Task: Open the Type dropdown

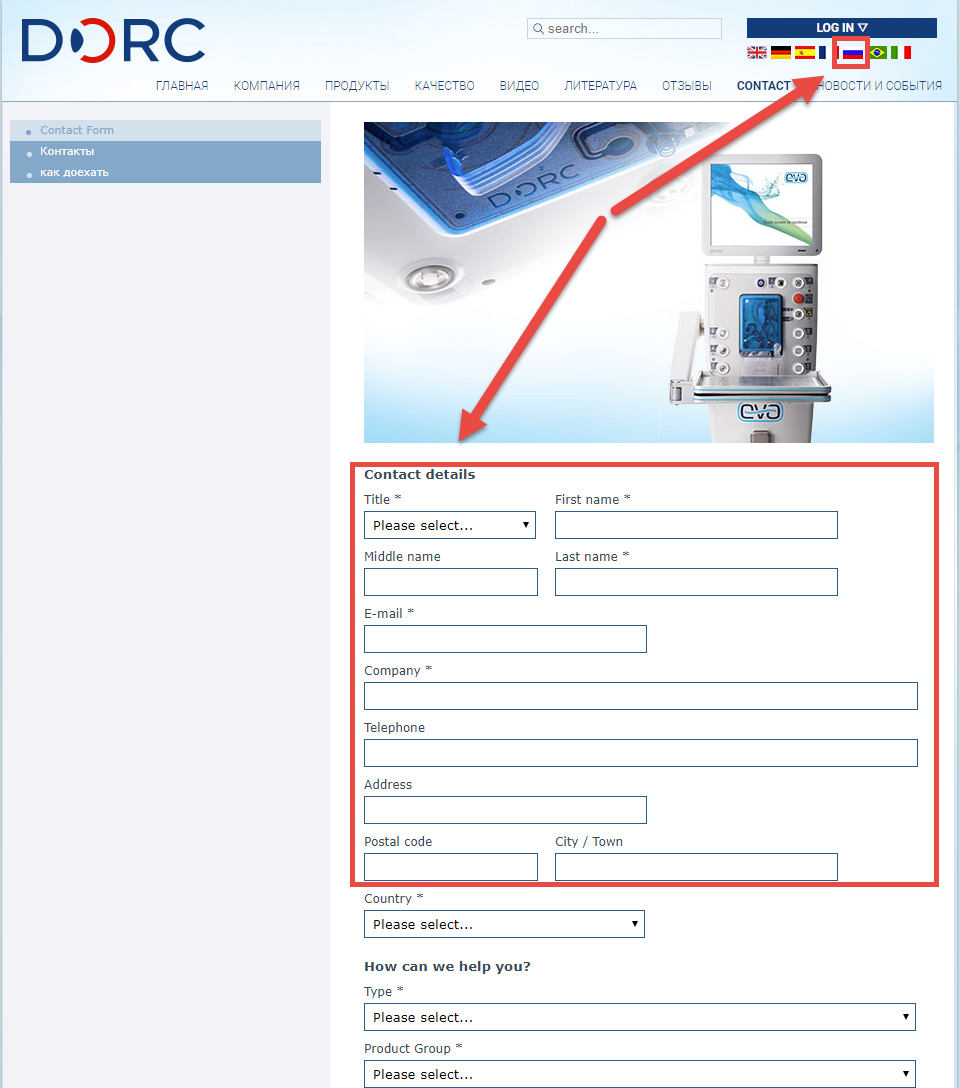Action: [x=640, y=1017]
